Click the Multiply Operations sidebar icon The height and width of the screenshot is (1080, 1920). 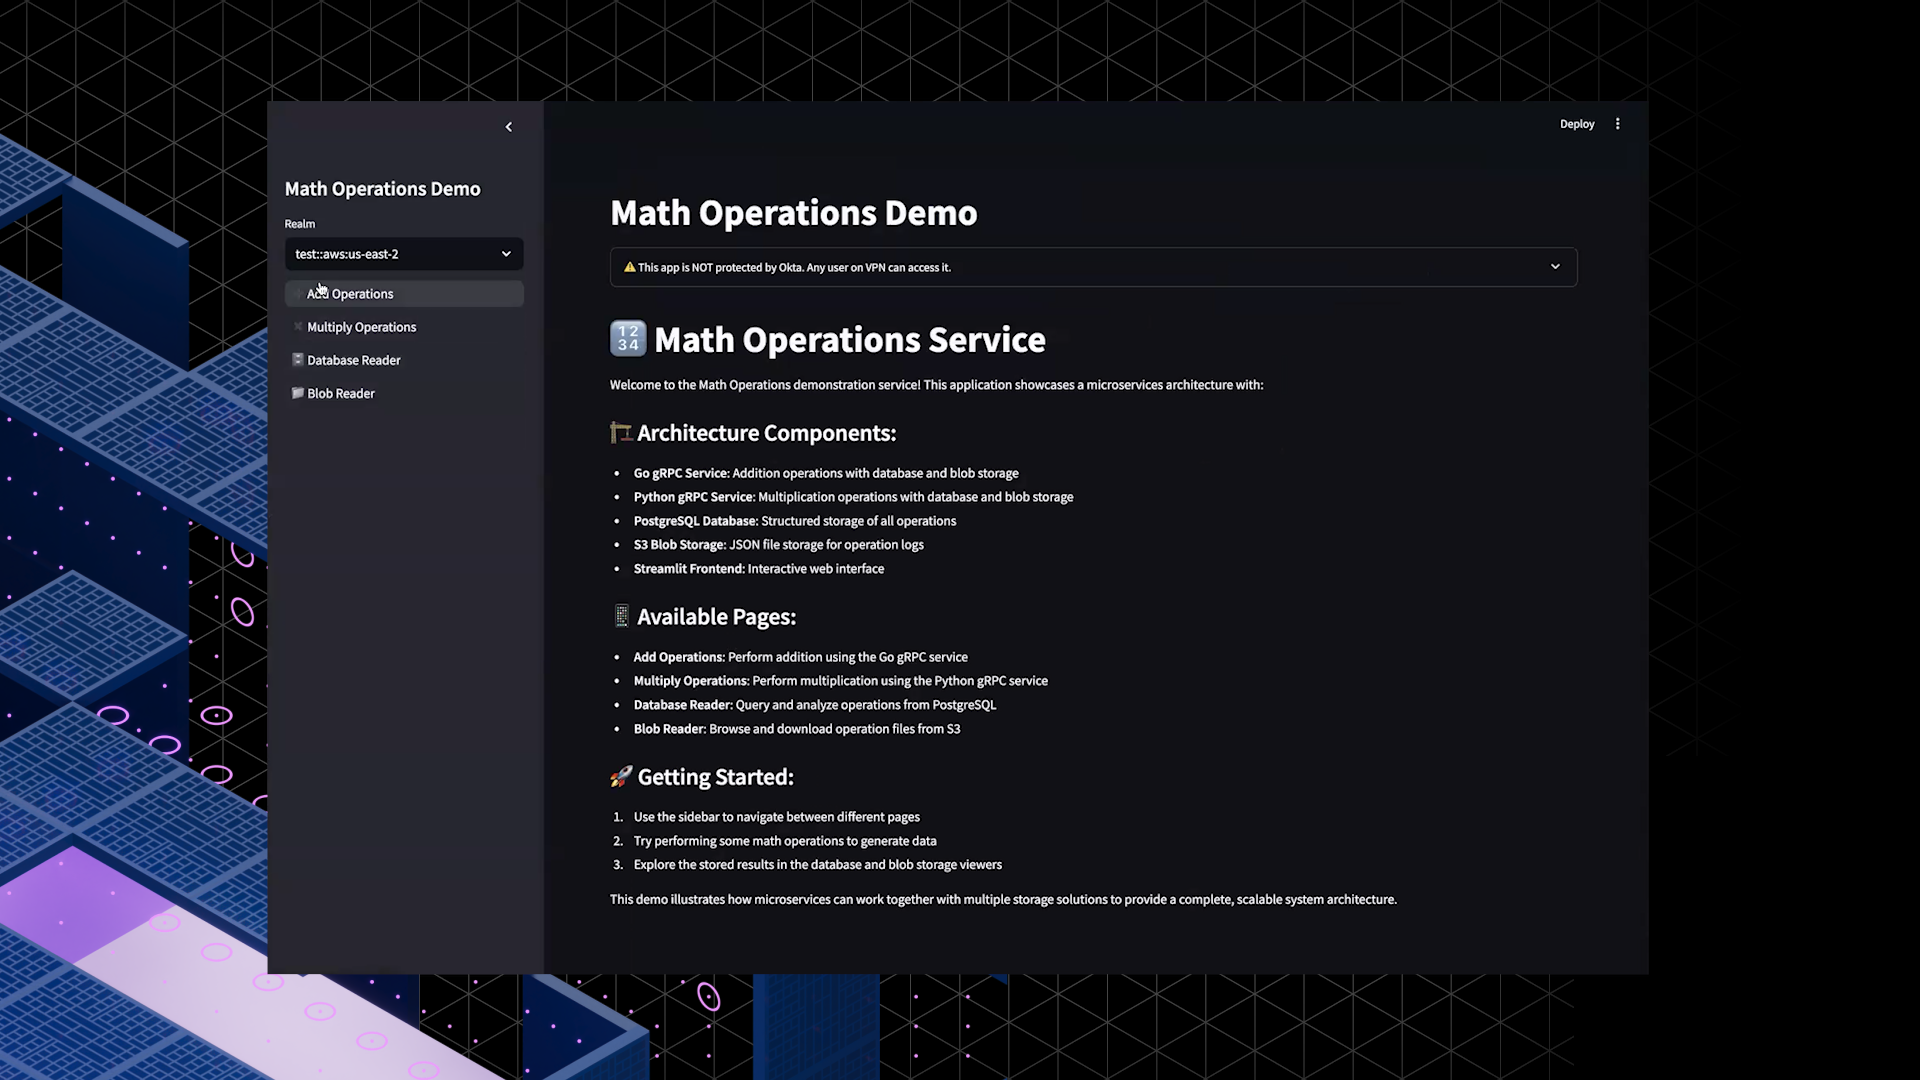click(x=298, y=326)
